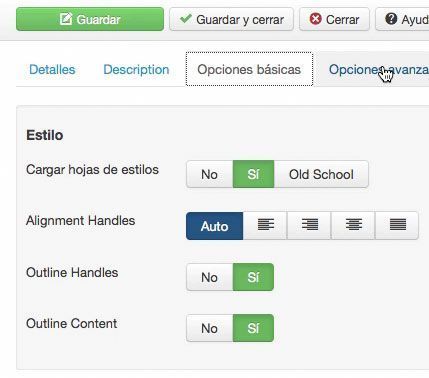Disable Outline Handles with No
This screenshot has width=429, height=378.
(x=209, y=277)
